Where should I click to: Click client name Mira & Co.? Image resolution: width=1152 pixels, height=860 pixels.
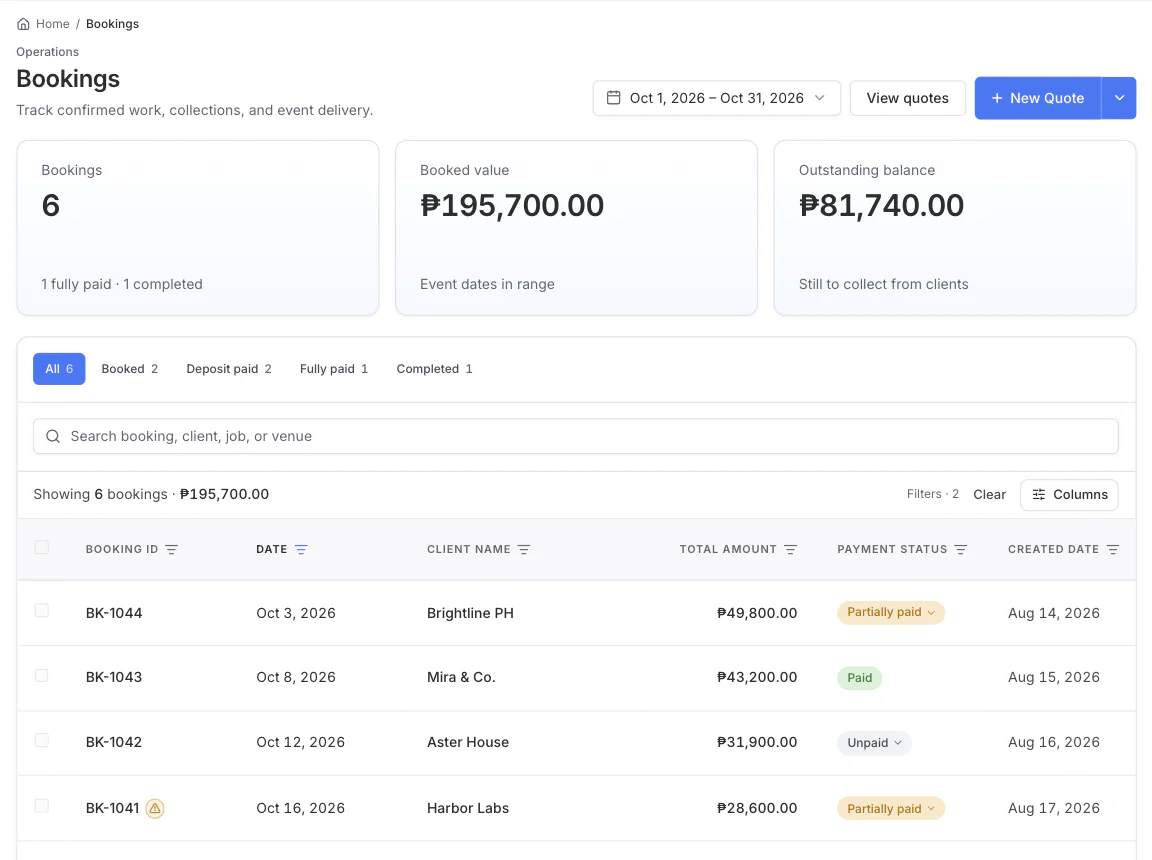point(461,677)
